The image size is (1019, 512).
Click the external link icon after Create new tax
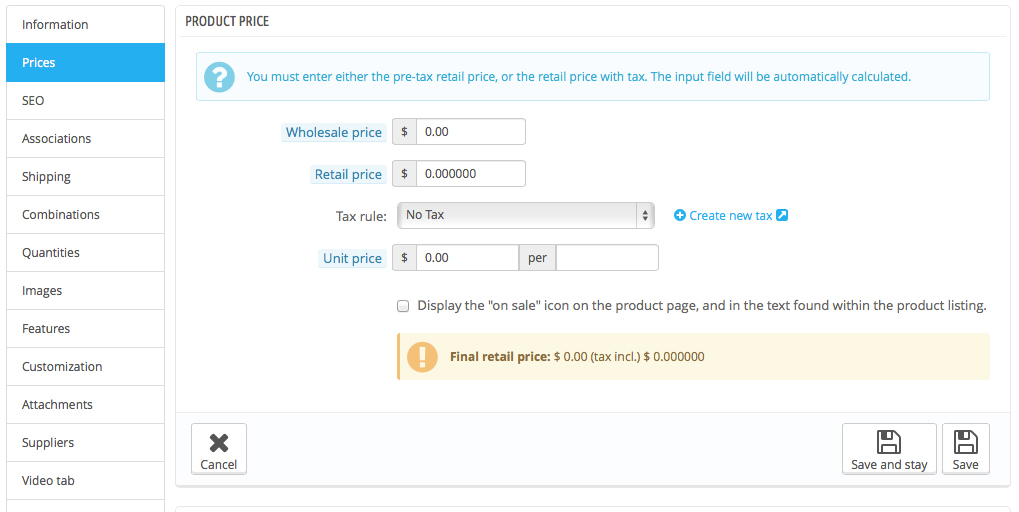782,215
